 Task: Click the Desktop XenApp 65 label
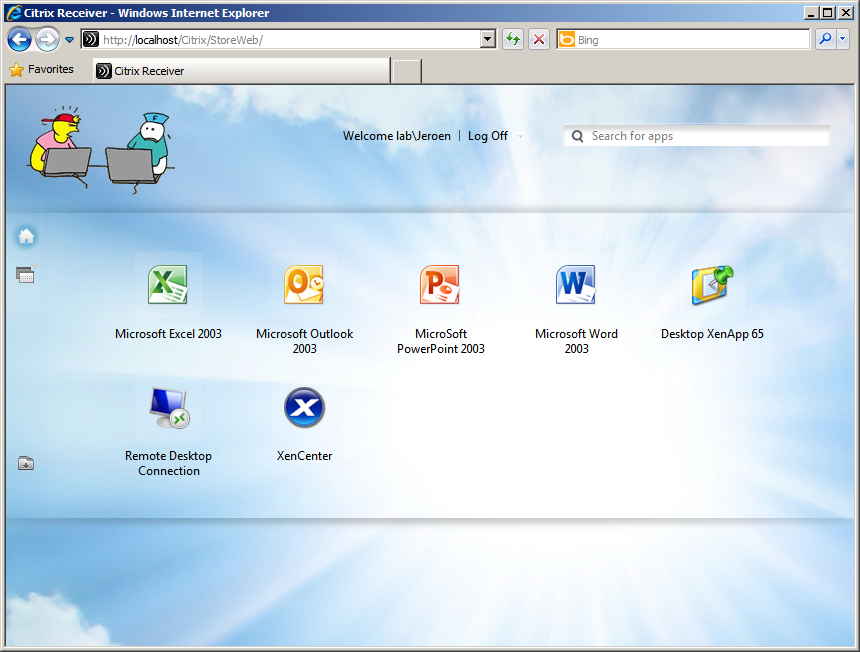(x=712, y=334)
